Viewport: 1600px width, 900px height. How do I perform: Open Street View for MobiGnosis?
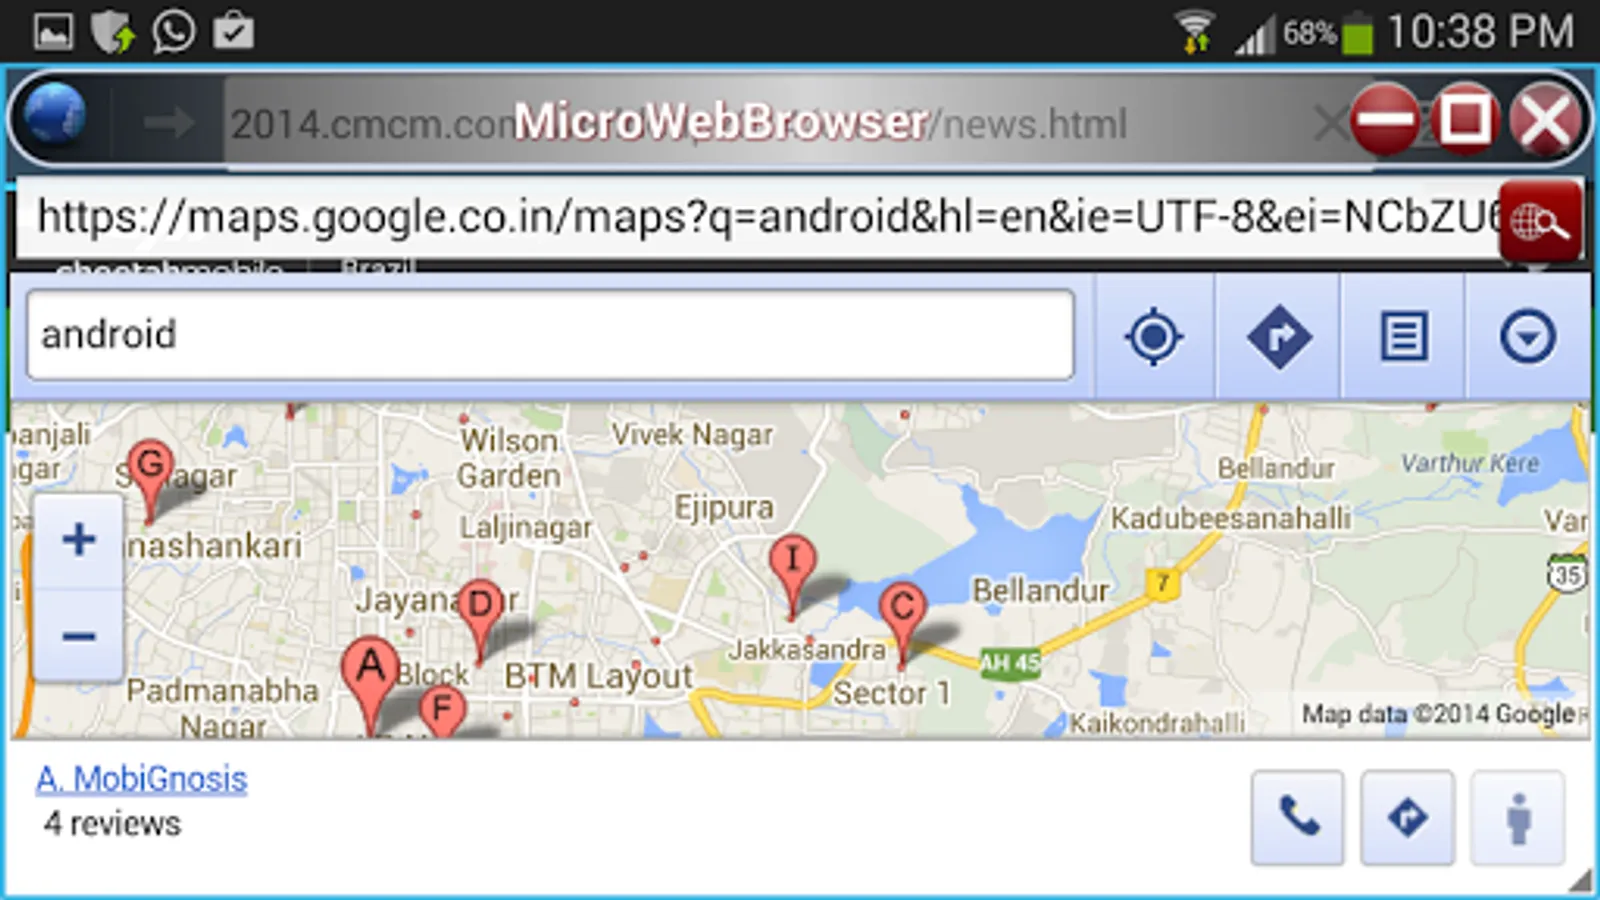(1517, 818)
